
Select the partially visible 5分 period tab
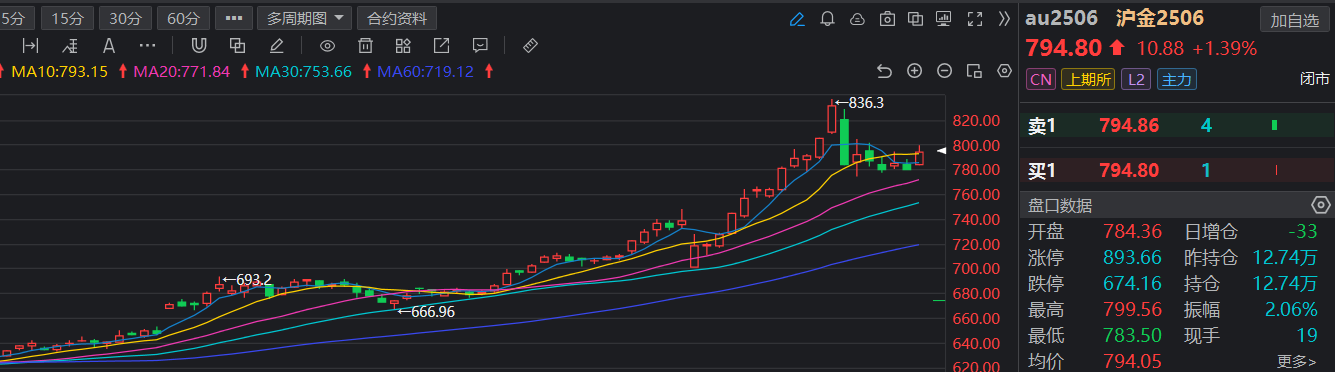(16, 18)
